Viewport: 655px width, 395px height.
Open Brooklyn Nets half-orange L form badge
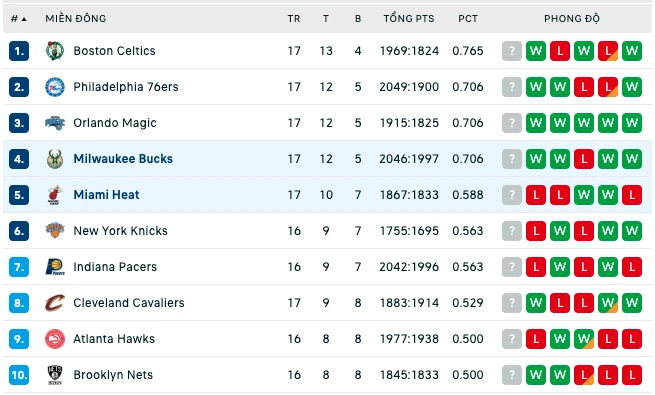[x=584, y=375]
